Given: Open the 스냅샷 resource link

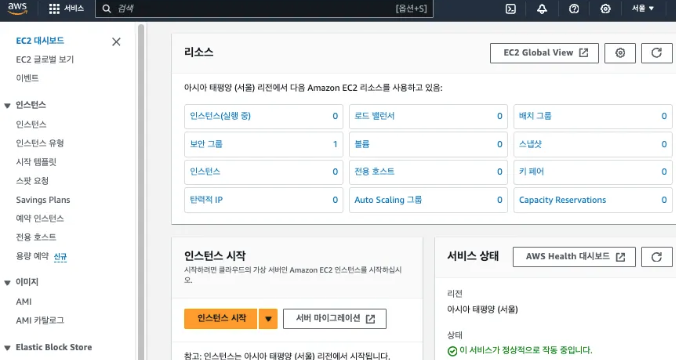Looking at the screenshot, I should 530,144.
